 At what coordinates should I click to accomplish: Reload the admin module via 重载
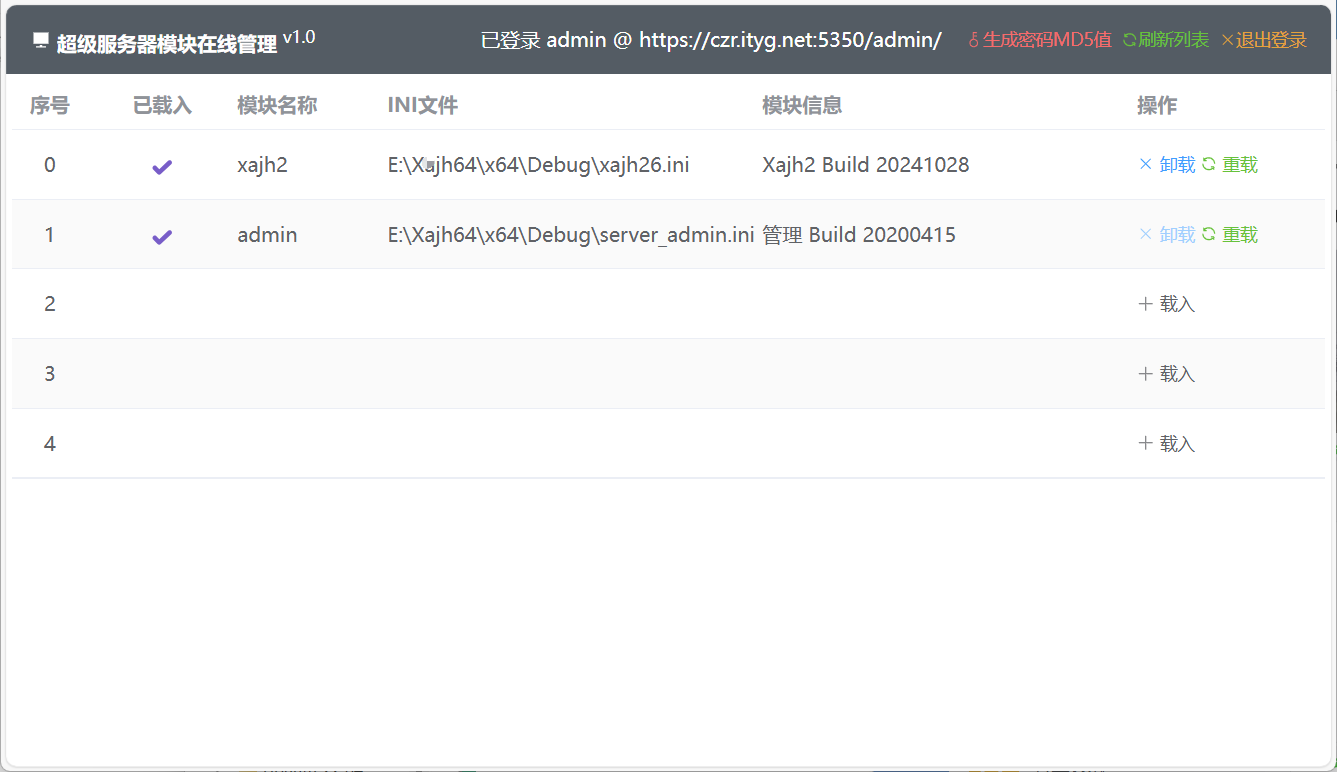coord(1230,235)
